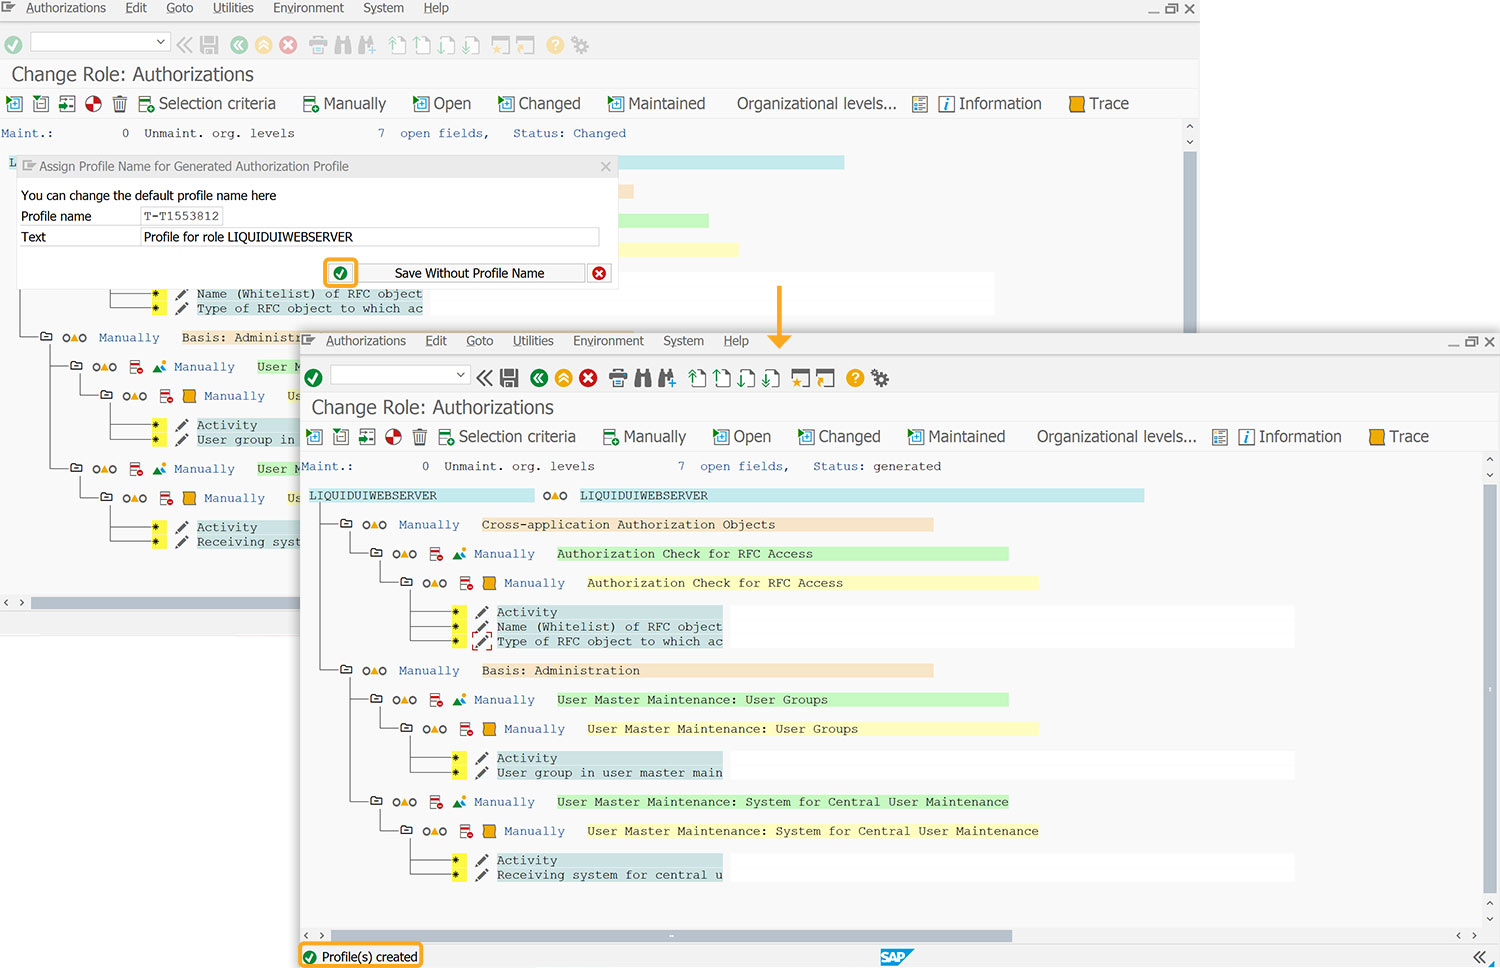The image size is (1500, 968).
Task: Collapse yellow Authorization Check for RFC Access node
Action: 406,582
